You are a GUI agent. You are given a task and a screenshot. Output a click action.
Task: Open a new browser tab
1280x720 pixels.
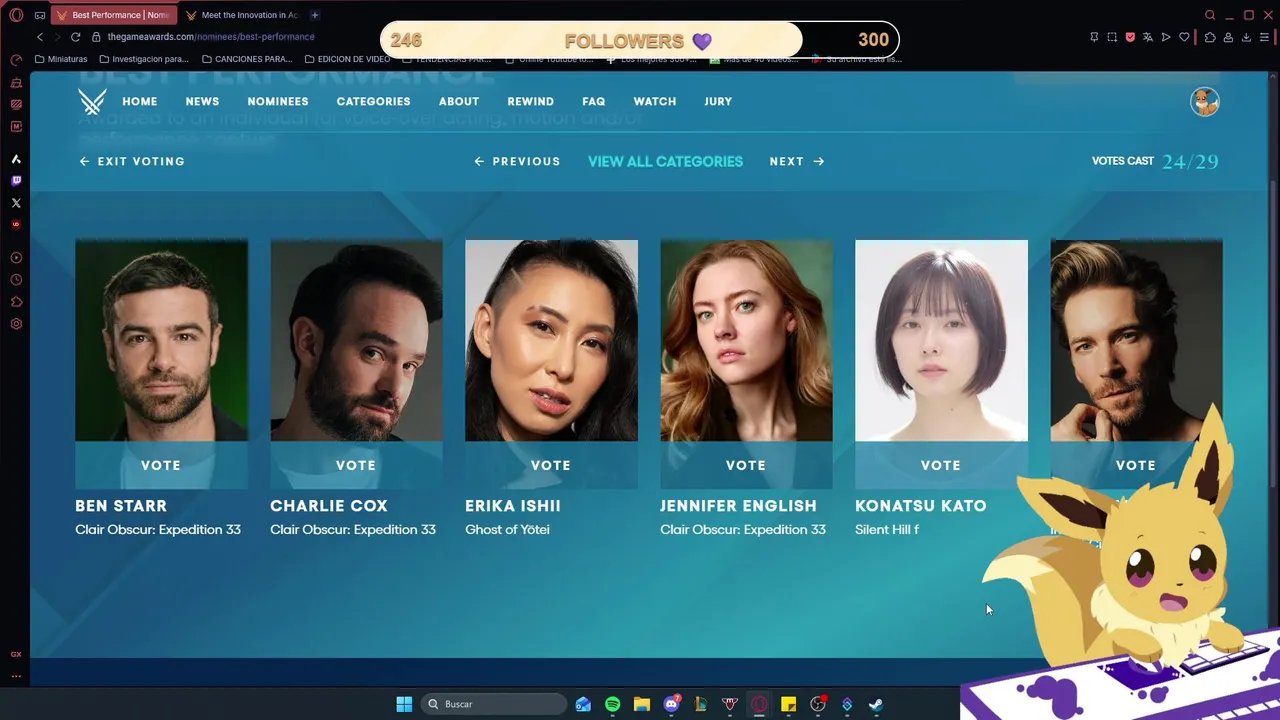[x=314, y=15]
